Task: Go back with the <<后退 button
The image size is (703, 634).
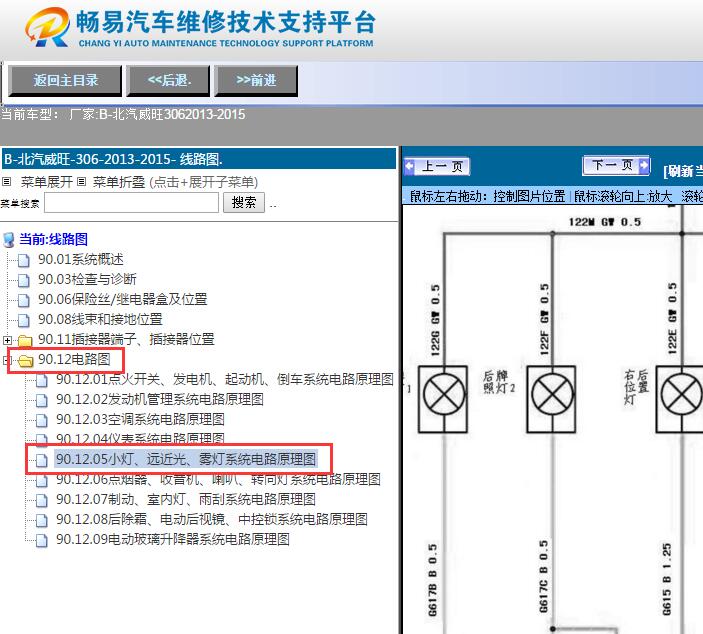Action: [x=168, y=81]
